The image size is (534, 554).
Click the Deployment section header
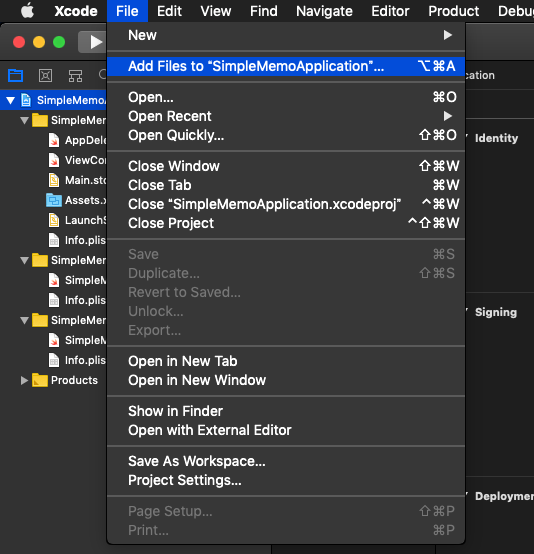click(x=504, y=496)
